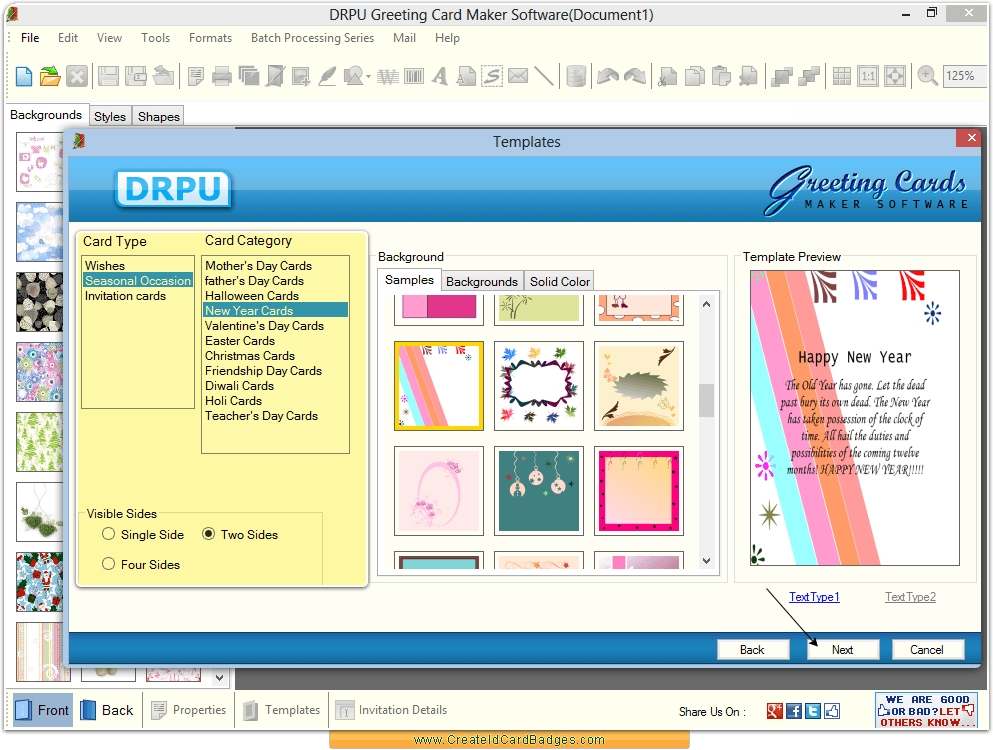Click the database cylinder icon
Viewport: 993px width, 750px height.
(x=576, y=77)
